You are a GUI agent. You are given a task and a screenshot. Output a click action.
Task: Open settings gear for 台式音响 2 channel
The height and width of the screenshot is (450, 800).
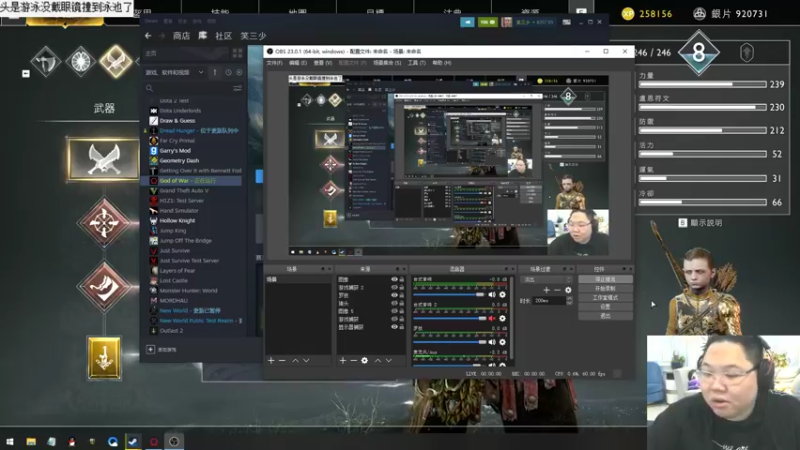503,318
